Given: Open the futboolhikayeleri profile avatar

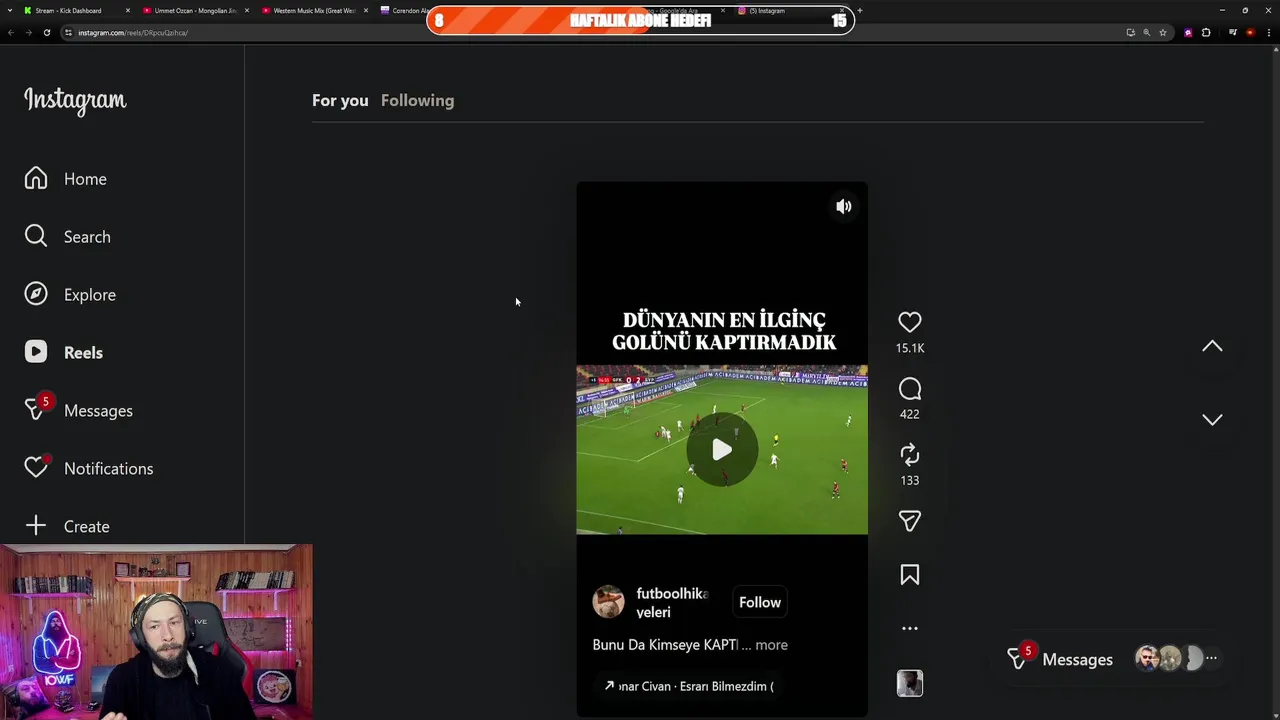Looking at the screenshot, I should (x=608, y=602).
